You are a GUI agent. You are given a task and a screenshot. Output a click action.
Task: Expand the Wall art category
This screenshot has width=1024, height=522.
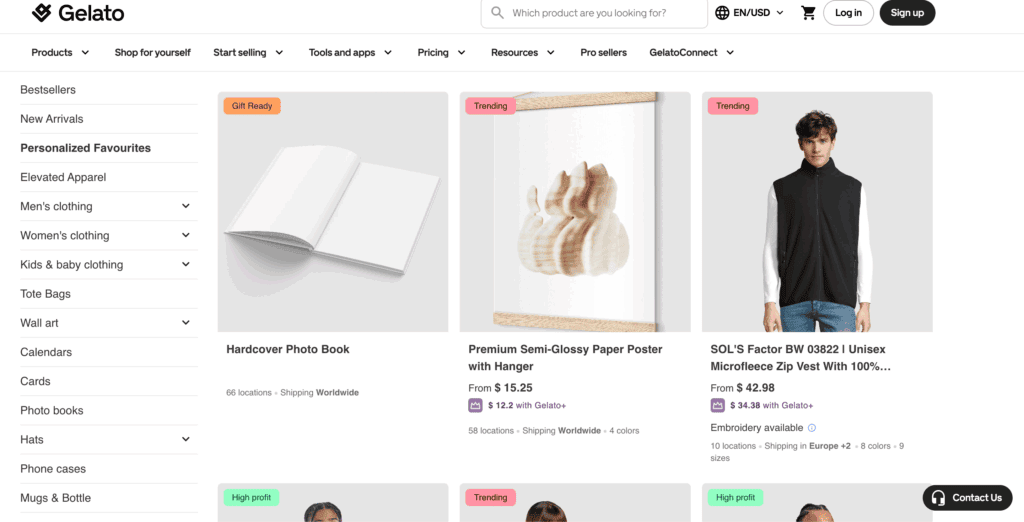coord(186,323)
